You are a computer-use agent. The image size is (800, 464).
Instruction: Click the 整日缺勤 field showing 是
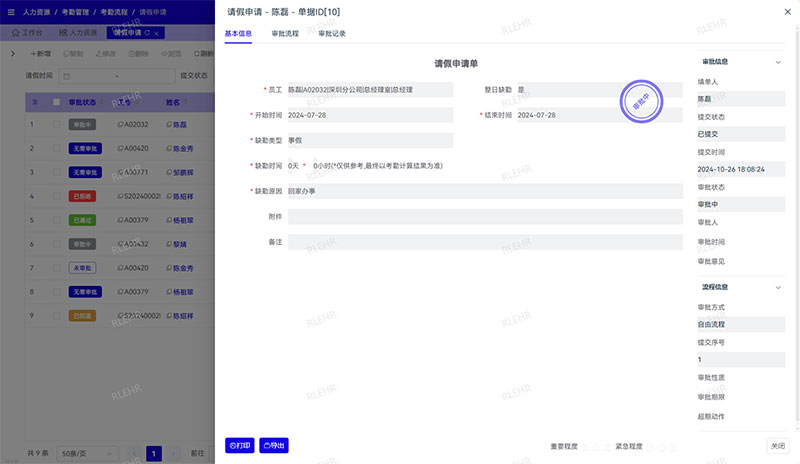click(x=599, y=90)
